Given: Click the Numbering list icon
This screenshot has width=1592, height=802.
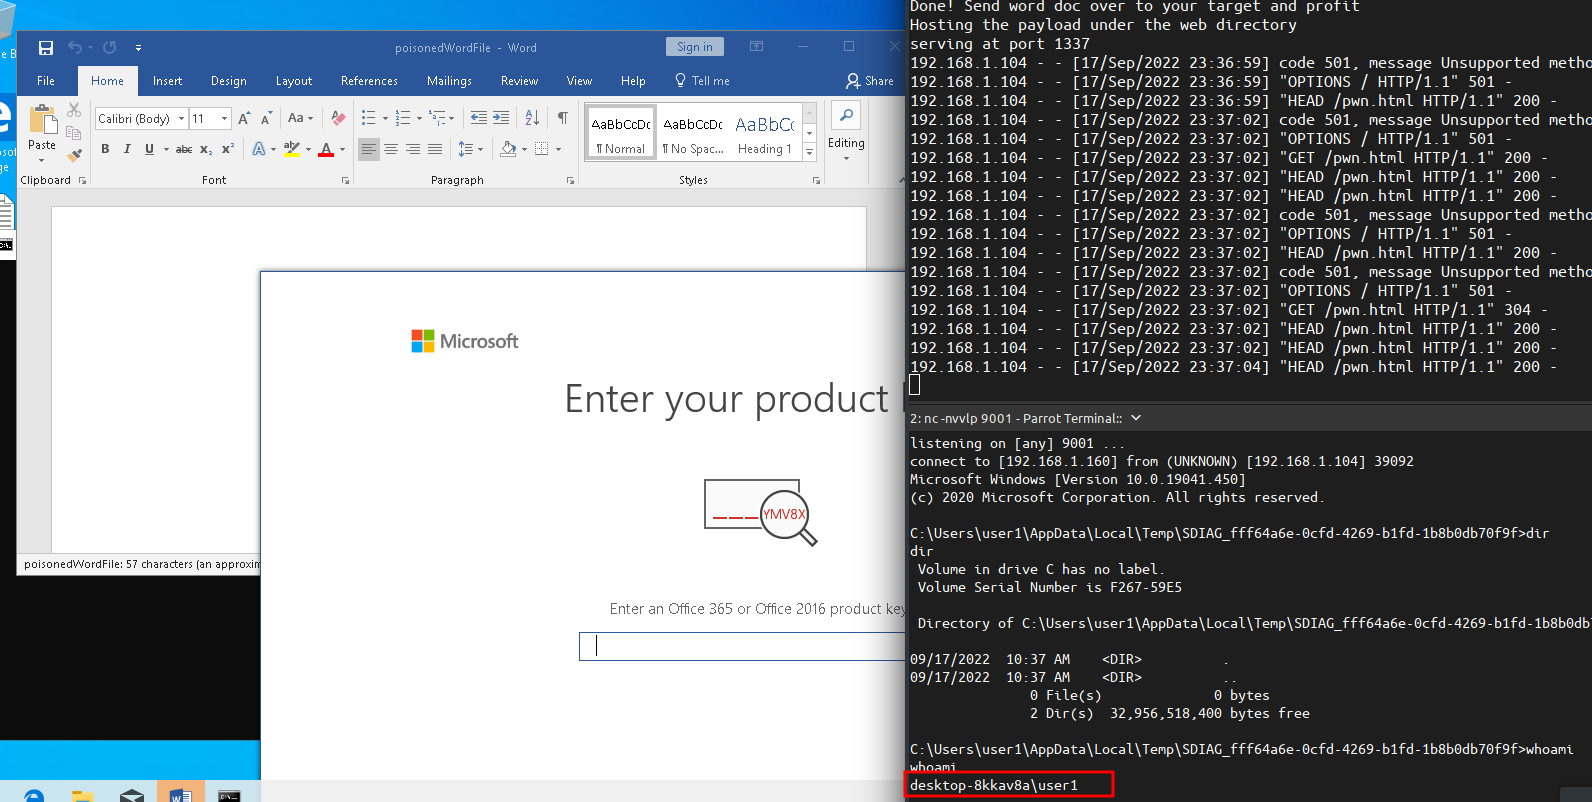Looking at the screenshot, I should tap(402, 118).
